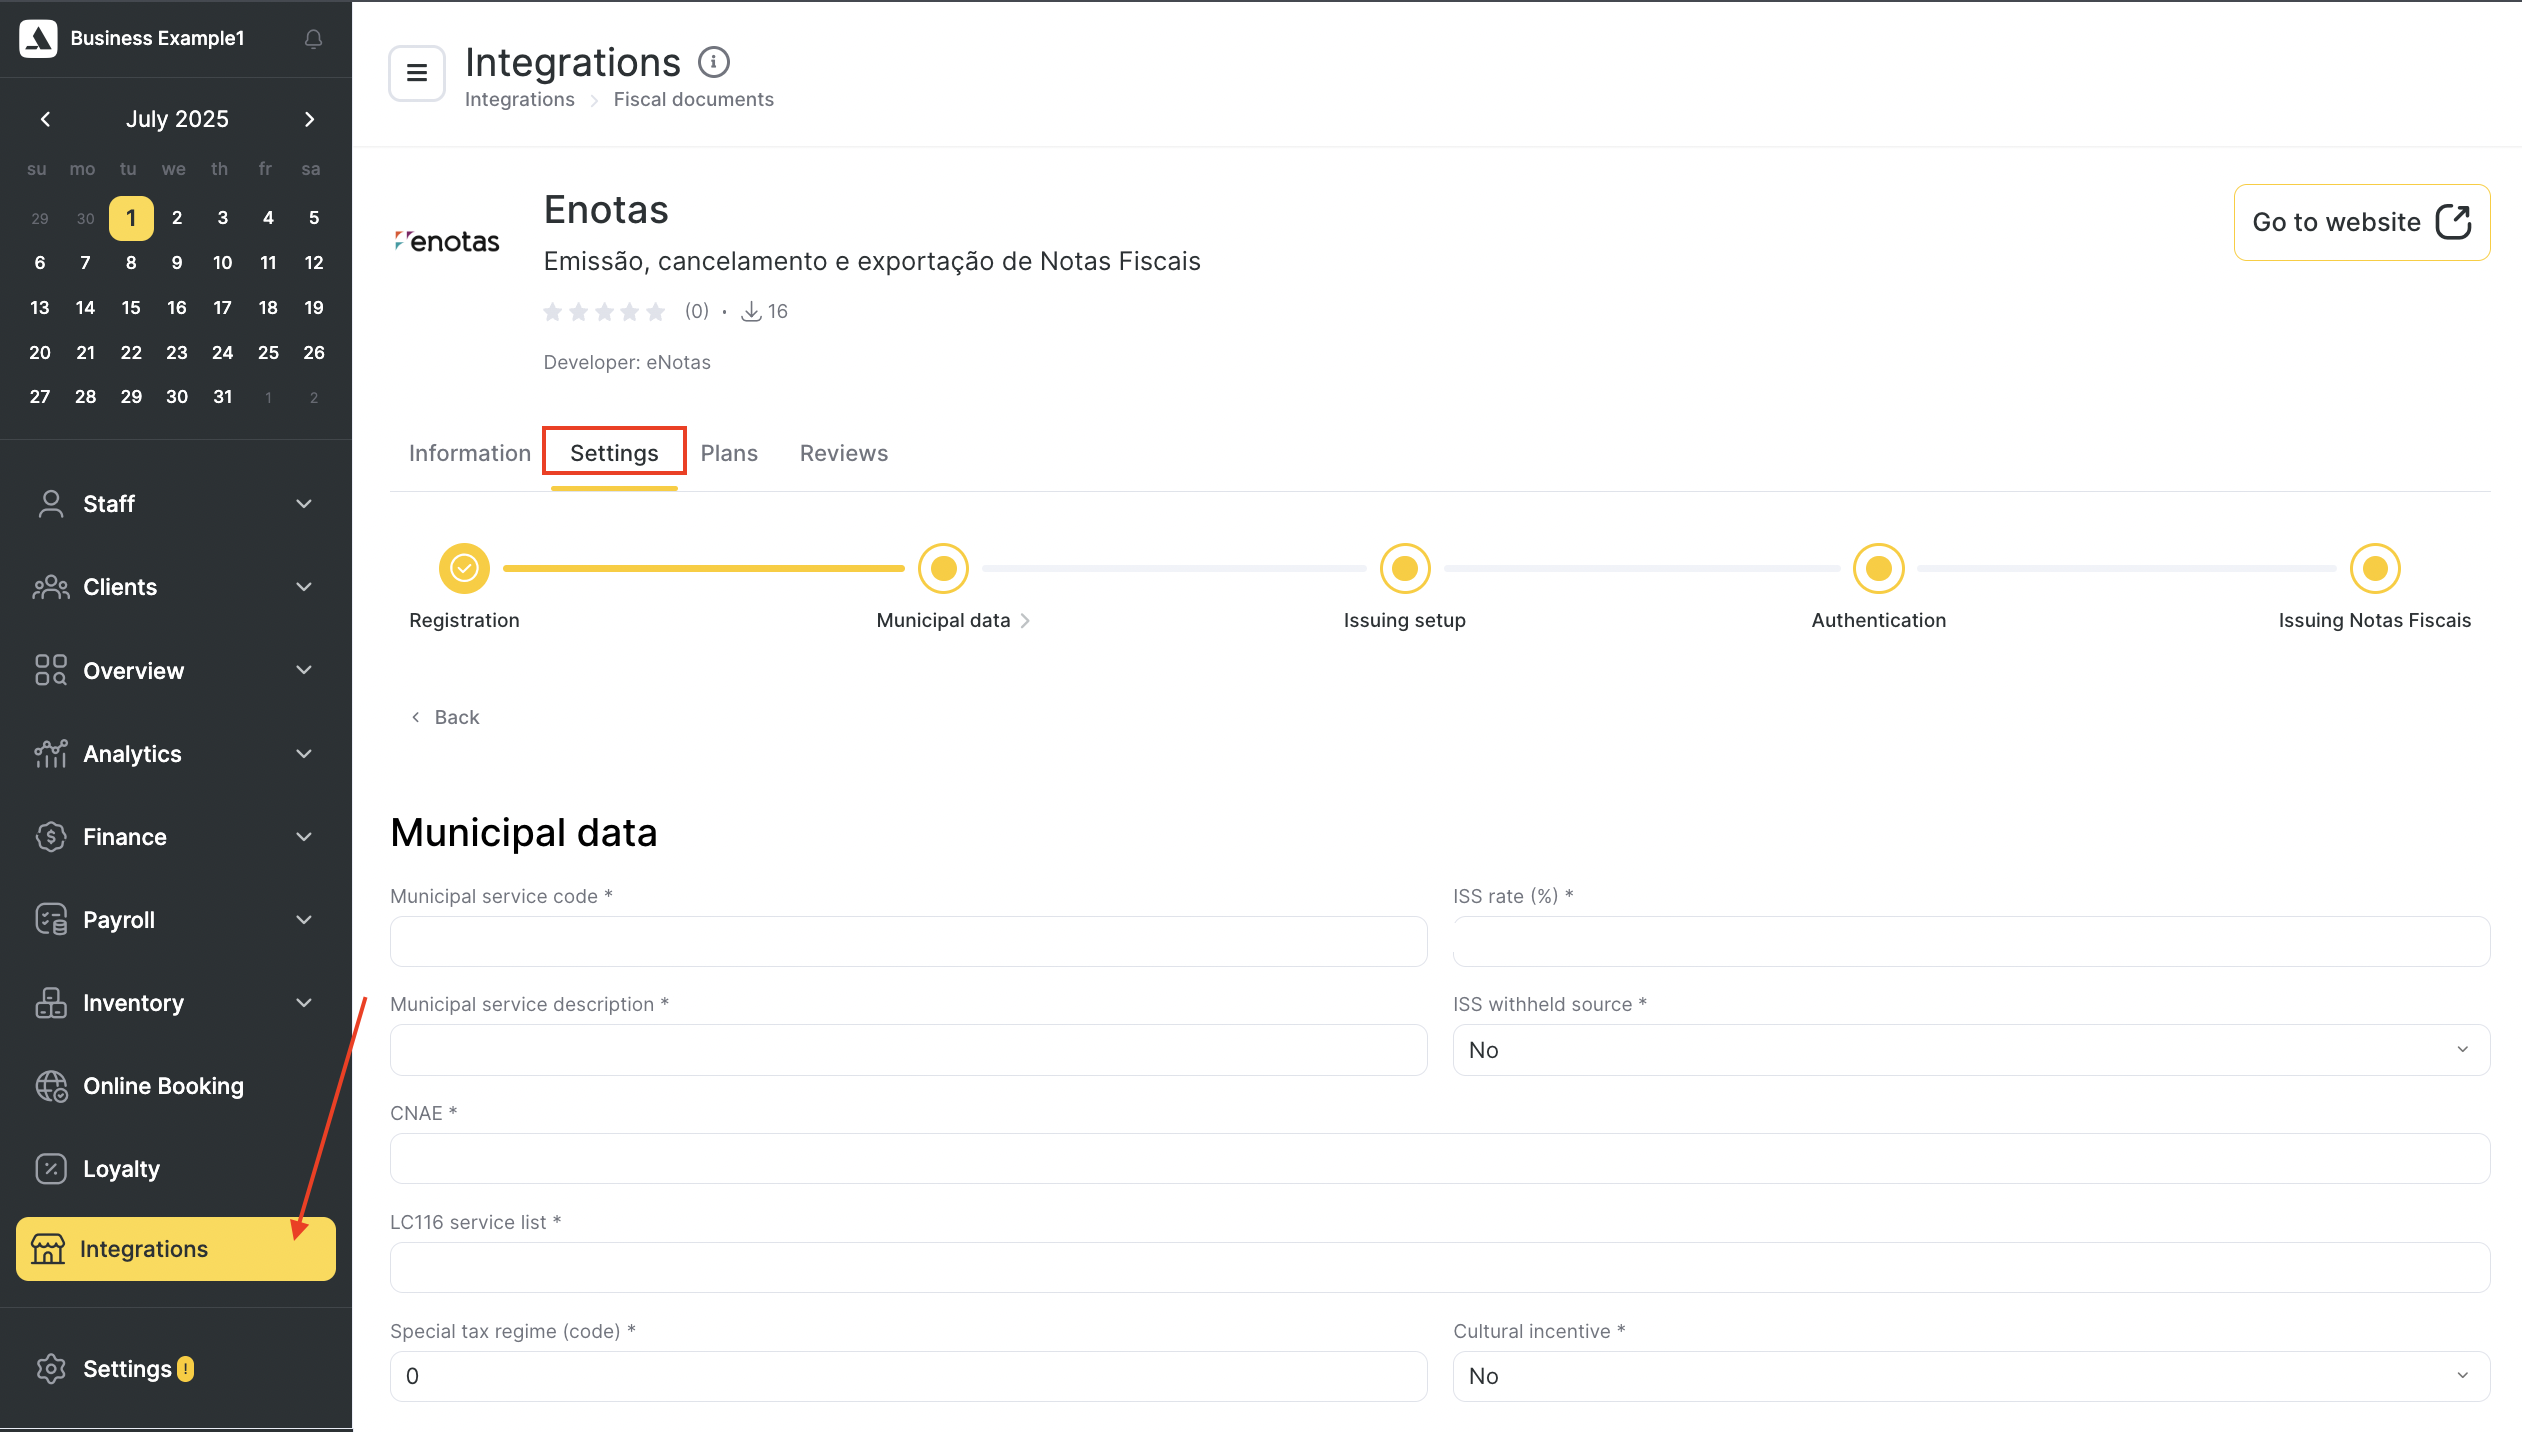2522x1432 pixels.
Task: Select July 31 in the calendar
Action: pyautogui.click(x=222, y=397)
